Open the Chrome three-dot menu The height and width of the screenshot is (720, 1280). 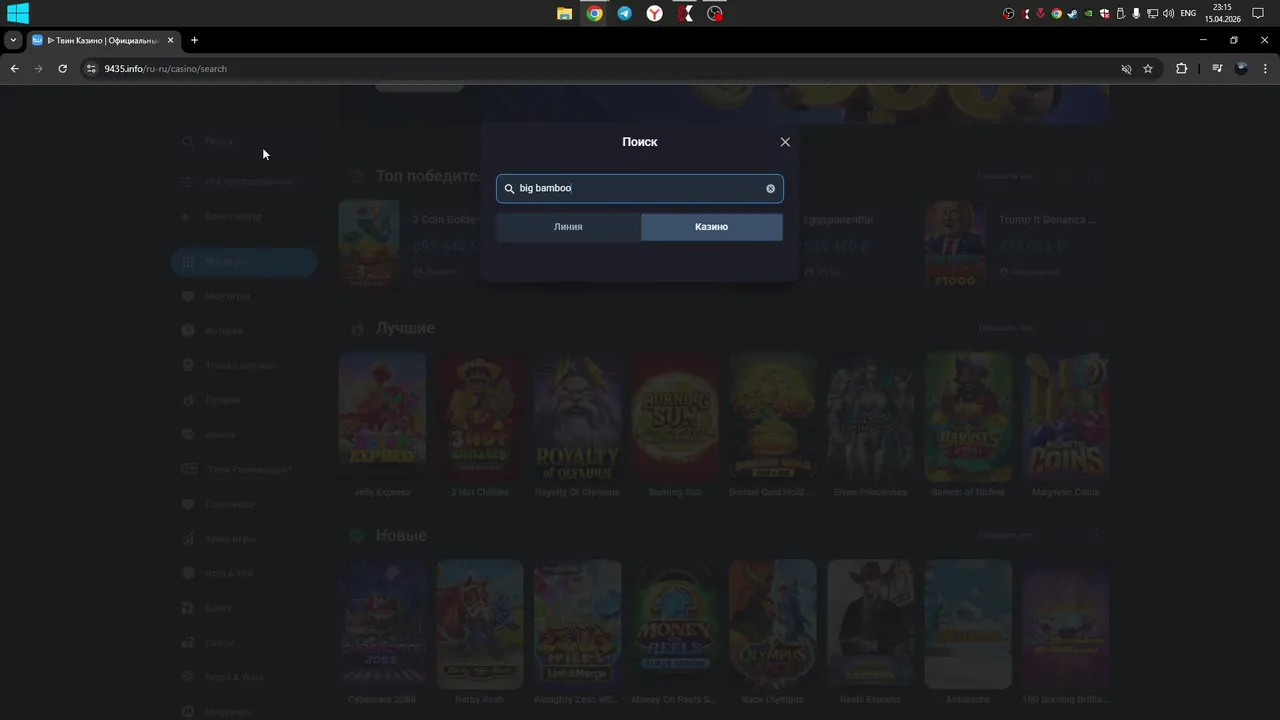click(1266, 69)
